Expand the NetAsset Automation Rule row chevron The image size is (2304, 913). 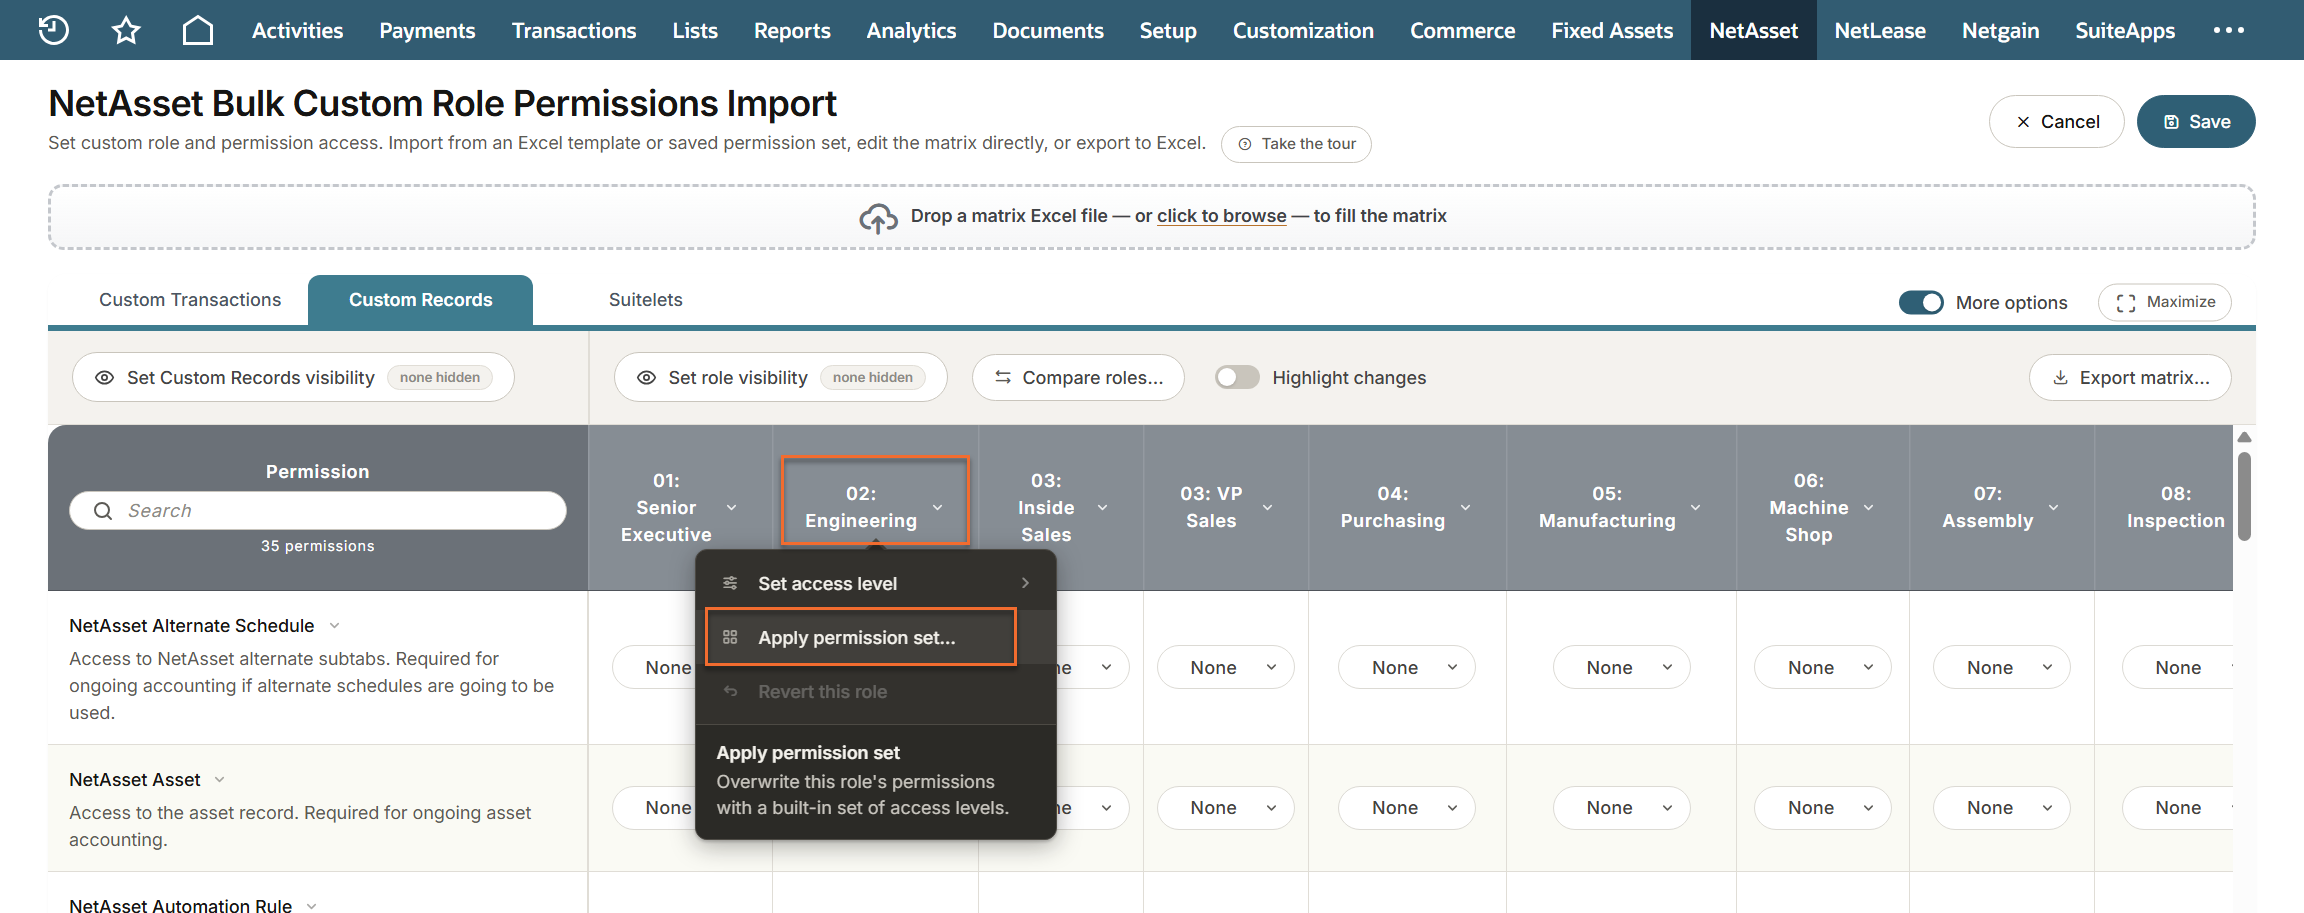(x=311, y=906)
